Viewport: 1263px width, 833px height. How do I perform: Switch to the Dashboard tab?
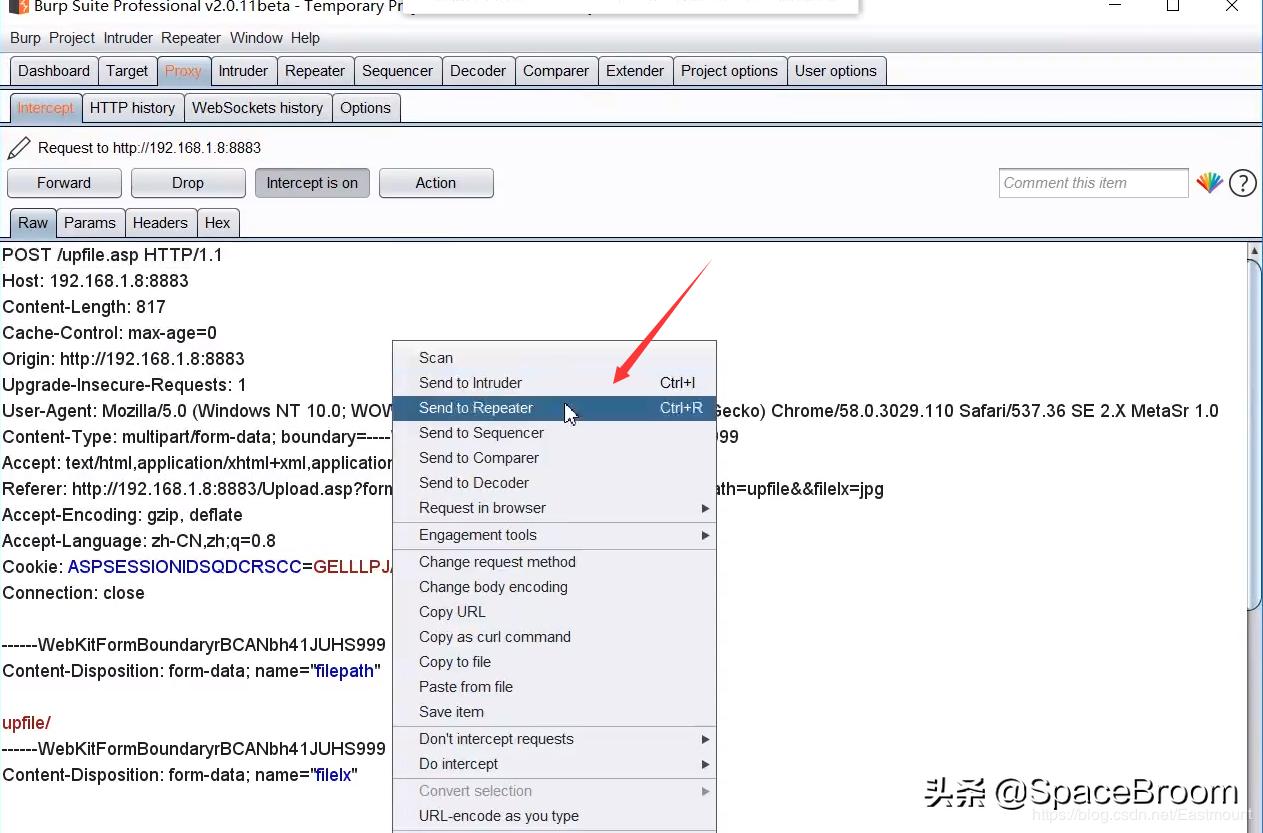(x=54, y=71)
